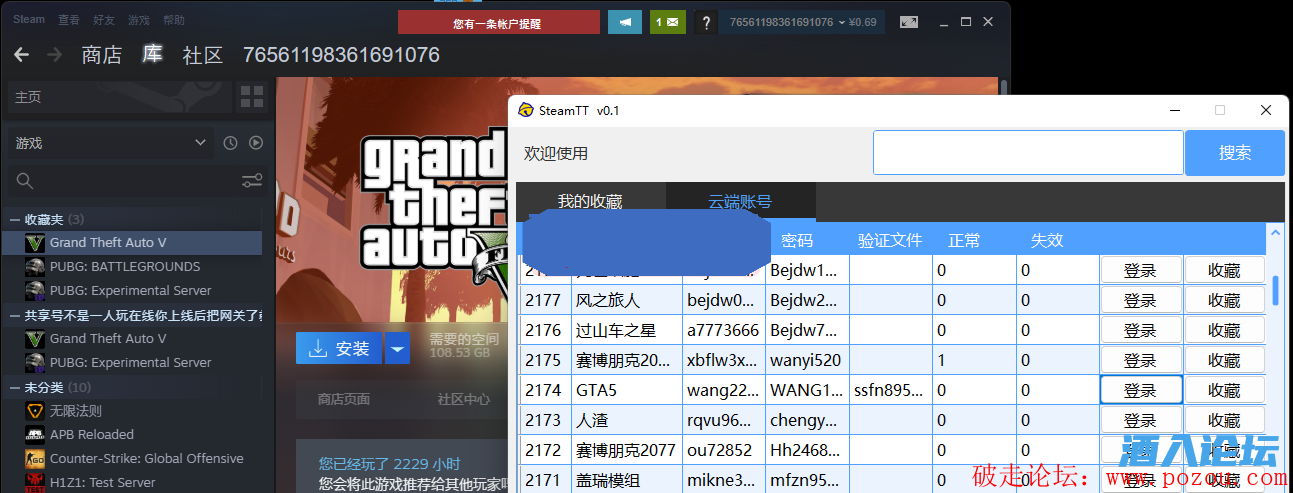Switch library to grid collections view icon
The width and height of the screenshot is (1293, 493).
tap(252, 97)
